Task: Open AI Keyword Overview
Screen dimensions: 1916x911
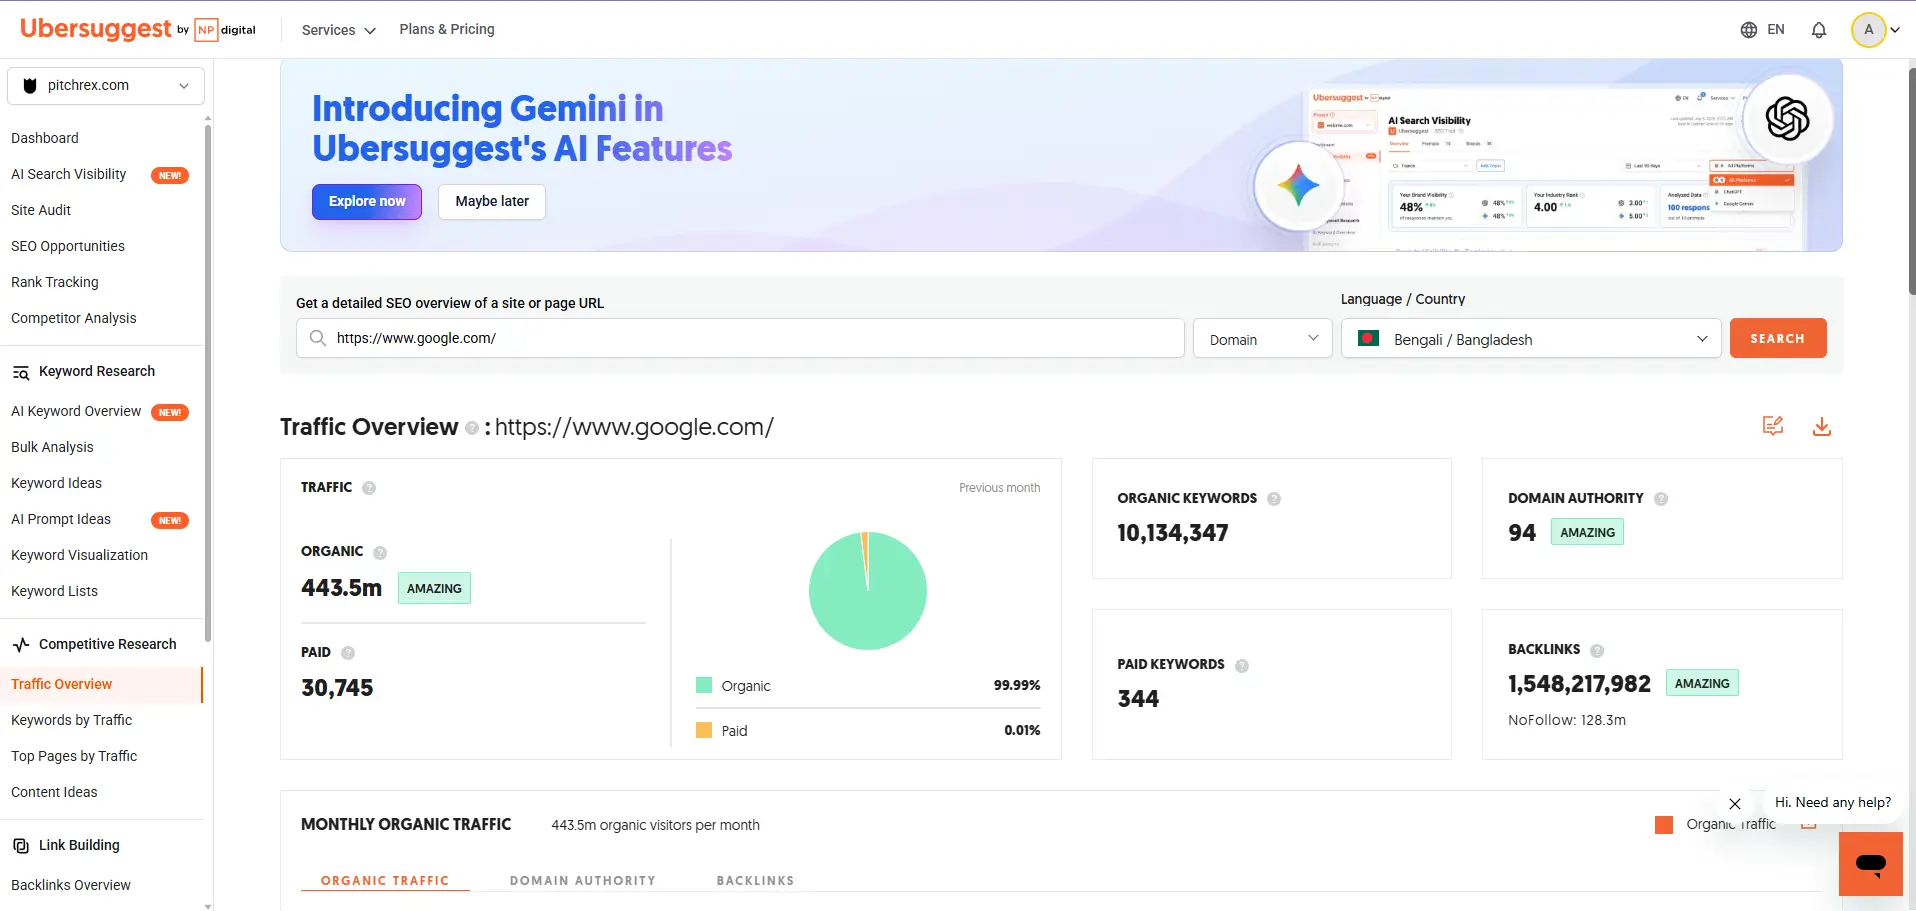Action: 76,411
